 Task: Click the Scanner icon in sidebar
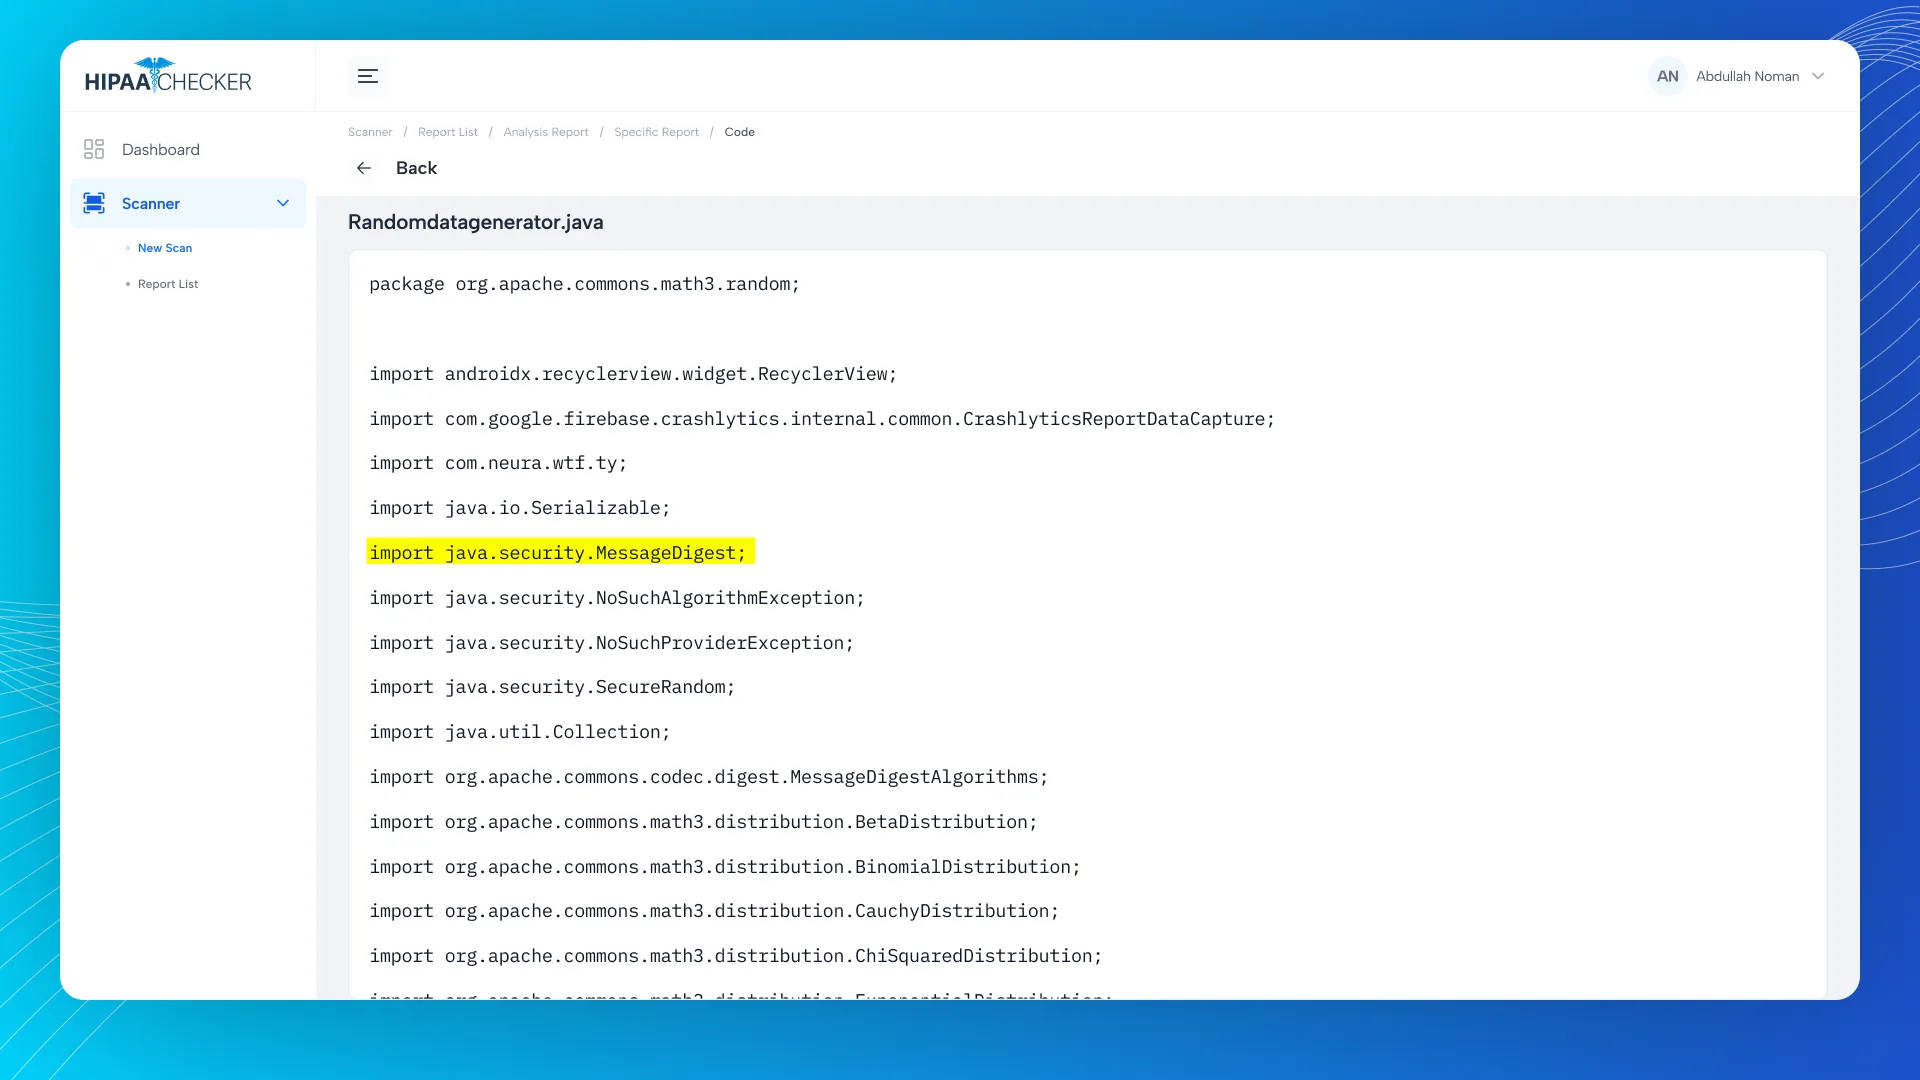94,203
